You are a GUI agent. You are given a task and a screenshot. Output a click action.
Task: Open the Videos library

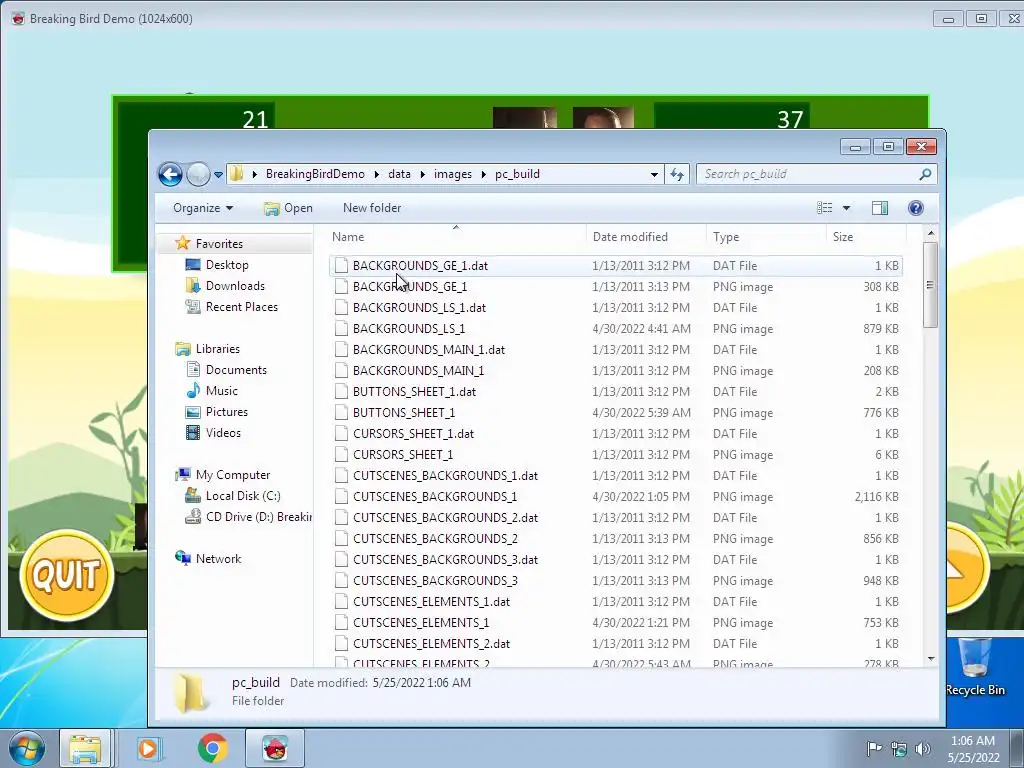pyautogui.click(x=223, y=432)
